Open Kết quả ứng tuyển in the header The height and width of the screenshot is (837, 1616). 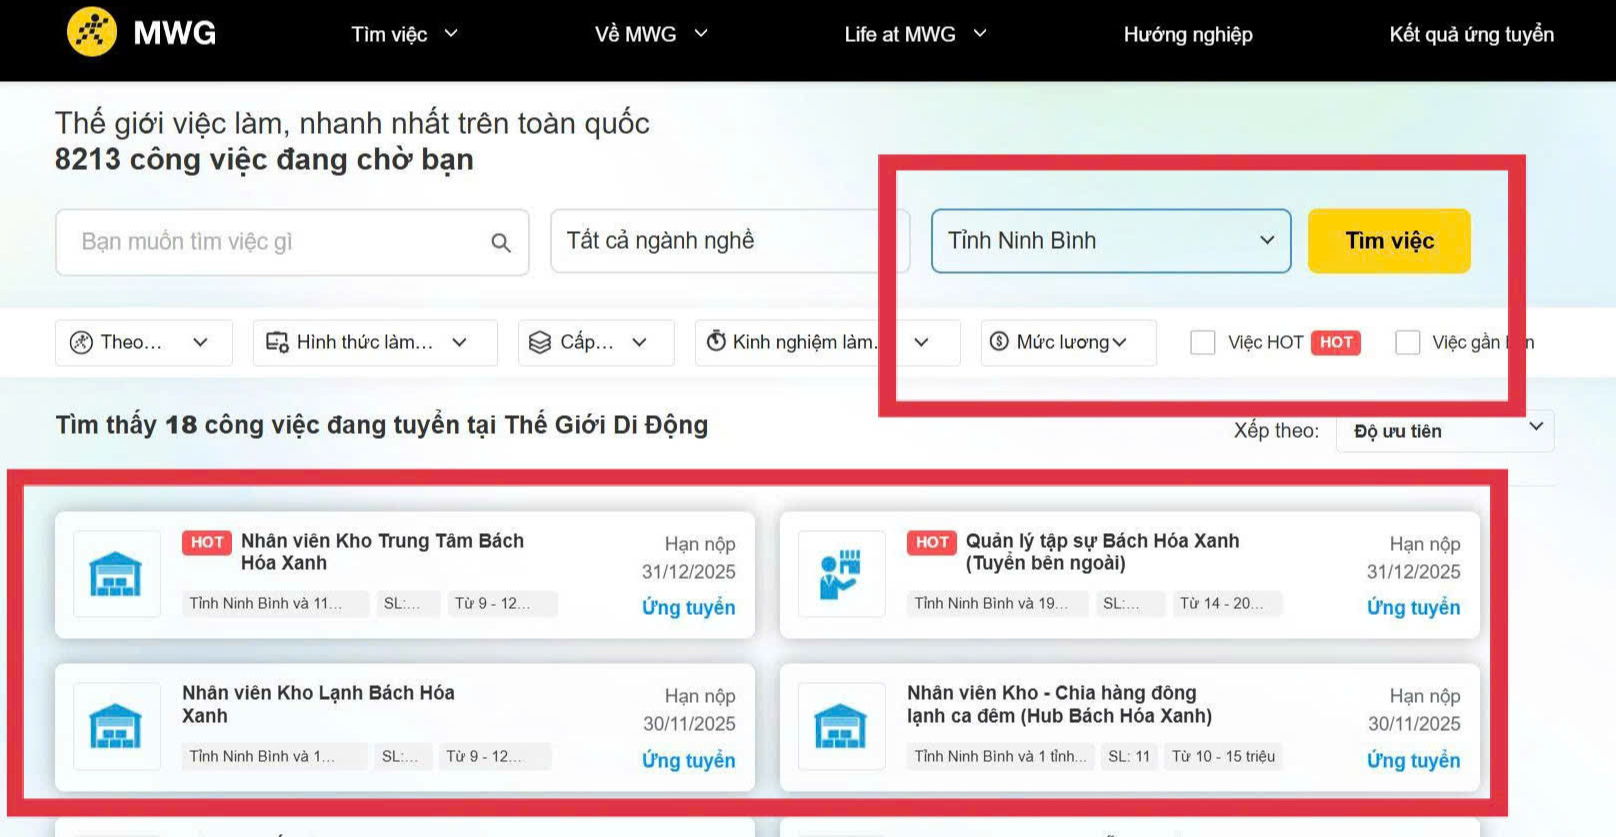1470,35
